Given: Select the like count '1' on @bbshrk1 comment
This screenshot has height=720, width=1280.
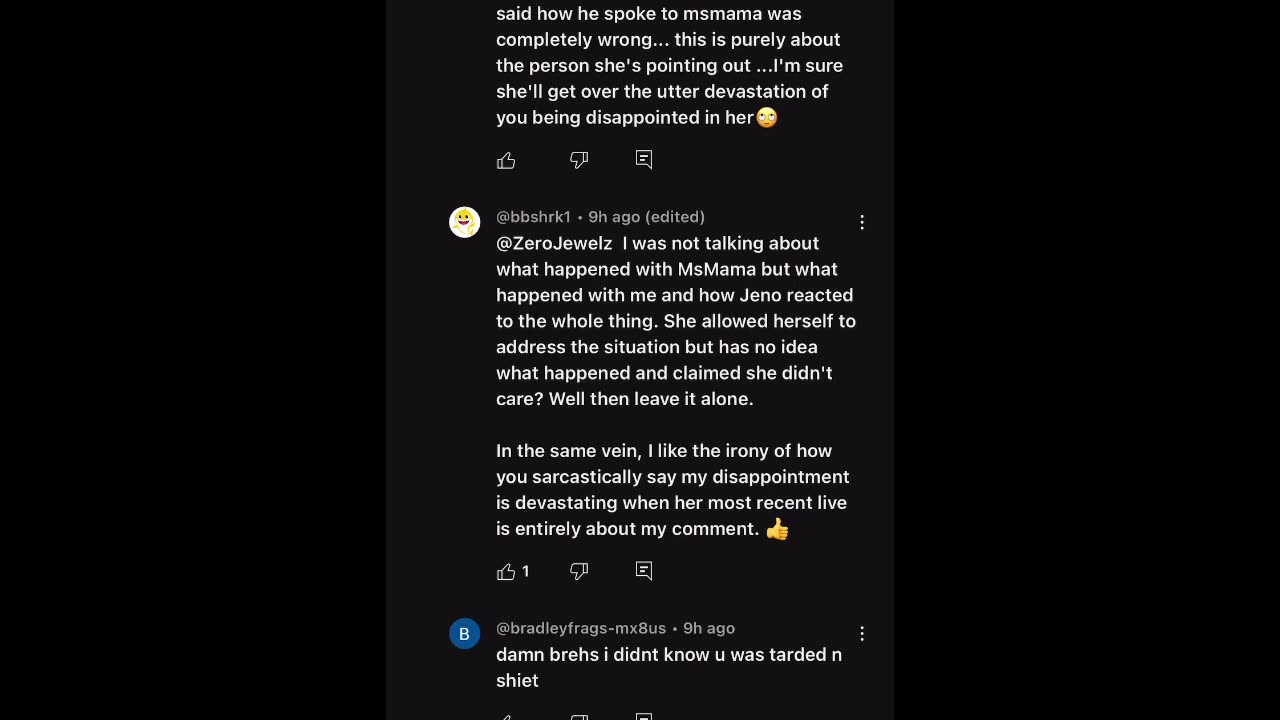Looking at the screenshot, I should point(525,571).
